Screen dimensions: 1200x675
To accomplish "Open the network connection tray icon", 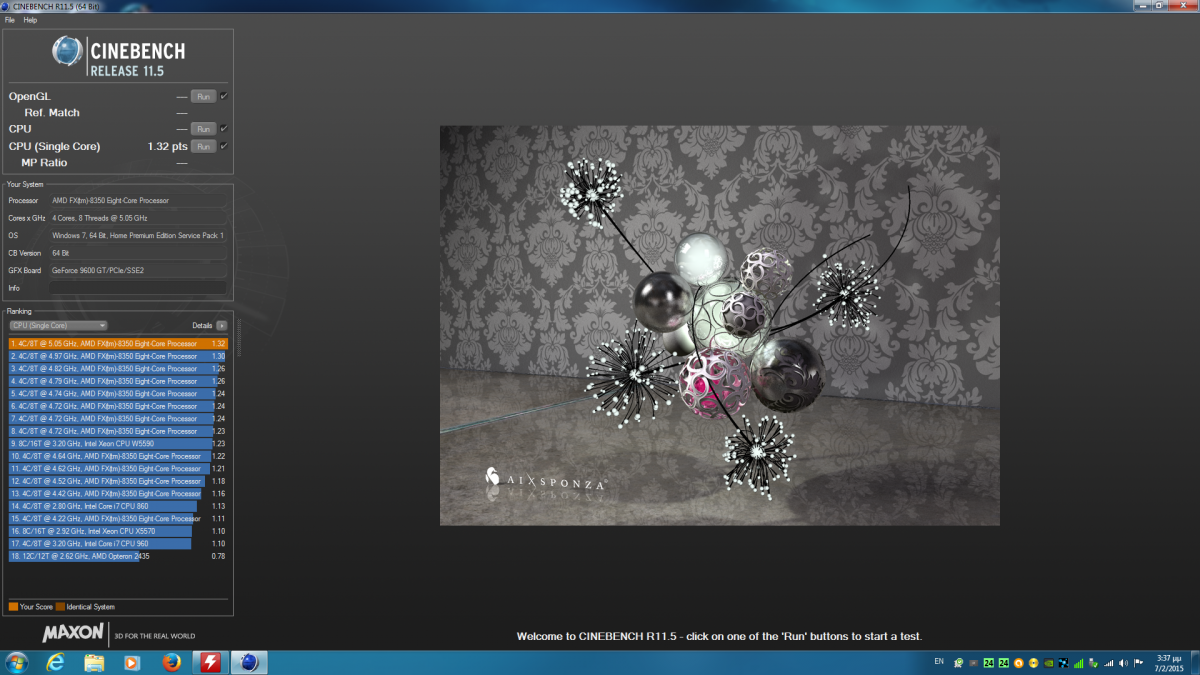I will coord(1108,663).
